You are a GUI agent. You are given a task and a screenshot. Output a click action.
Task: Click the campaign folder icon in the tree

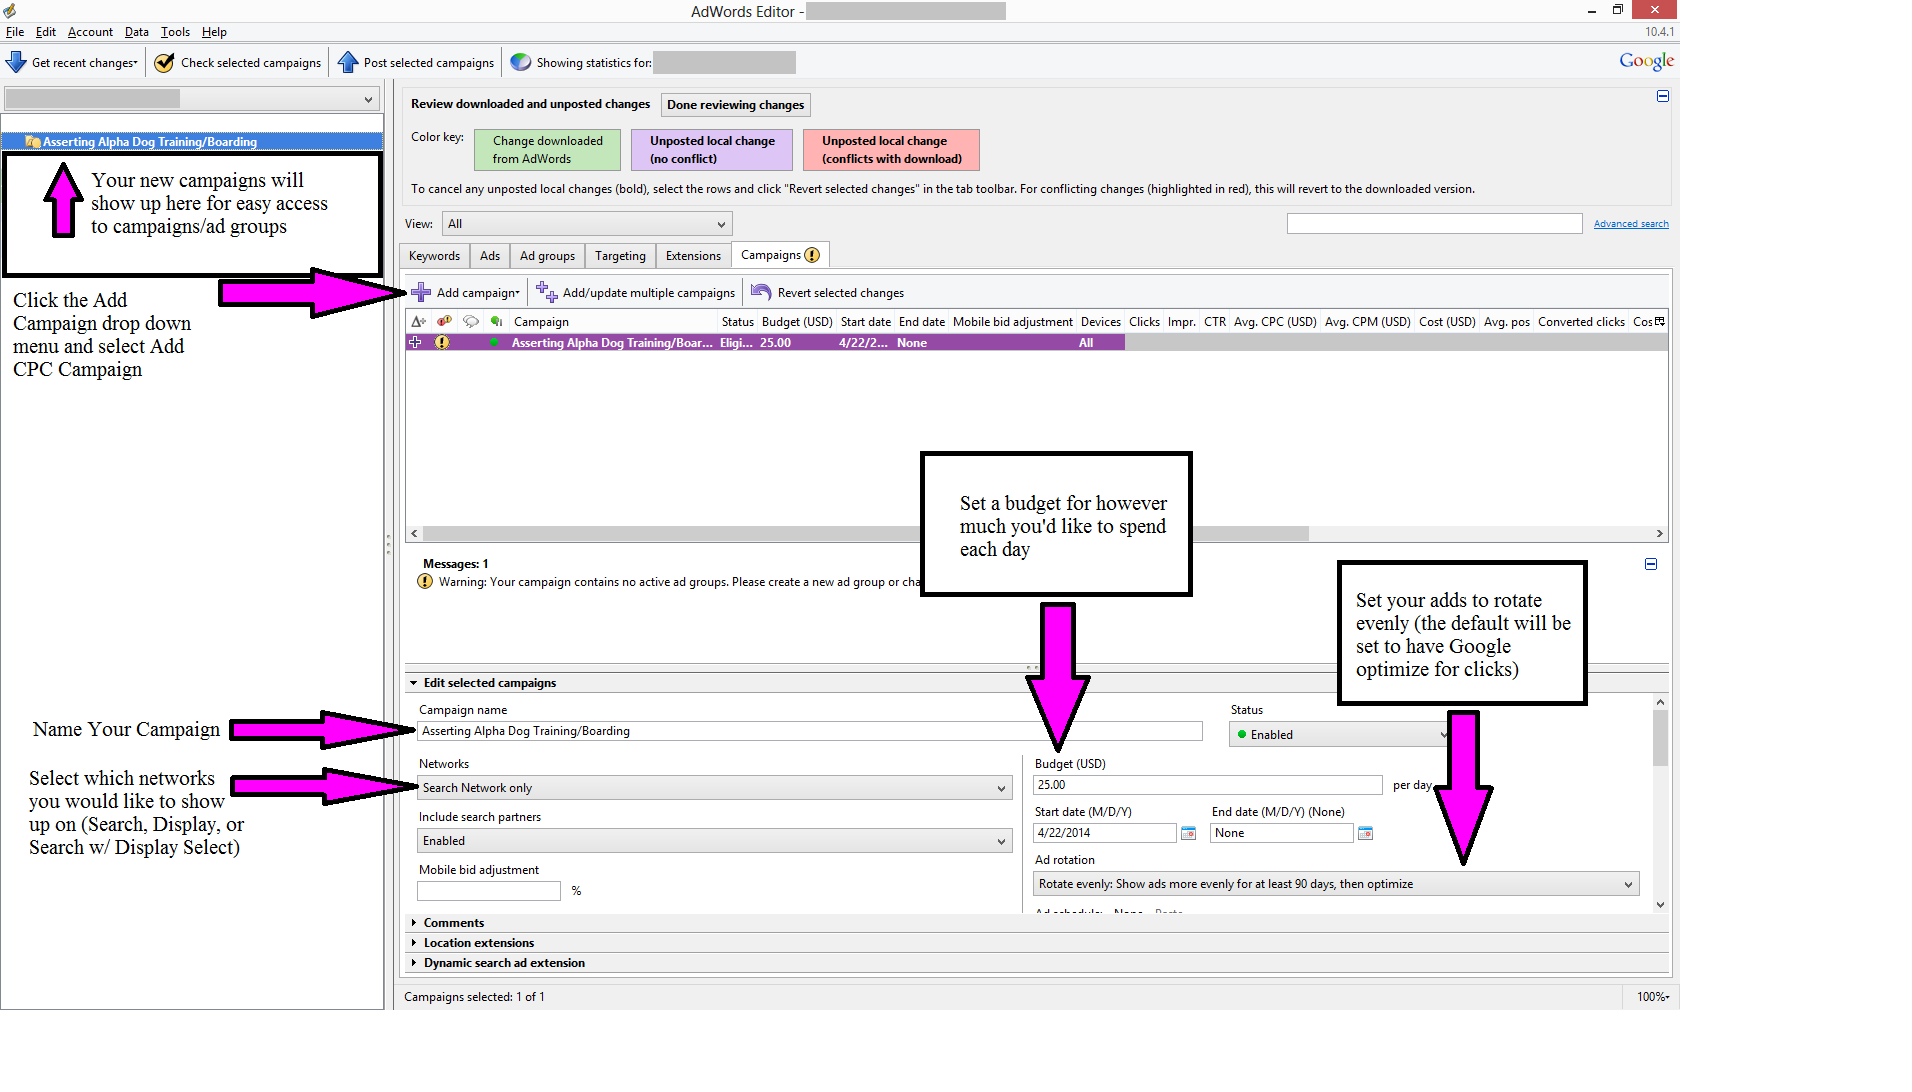[x=33, y=141]
